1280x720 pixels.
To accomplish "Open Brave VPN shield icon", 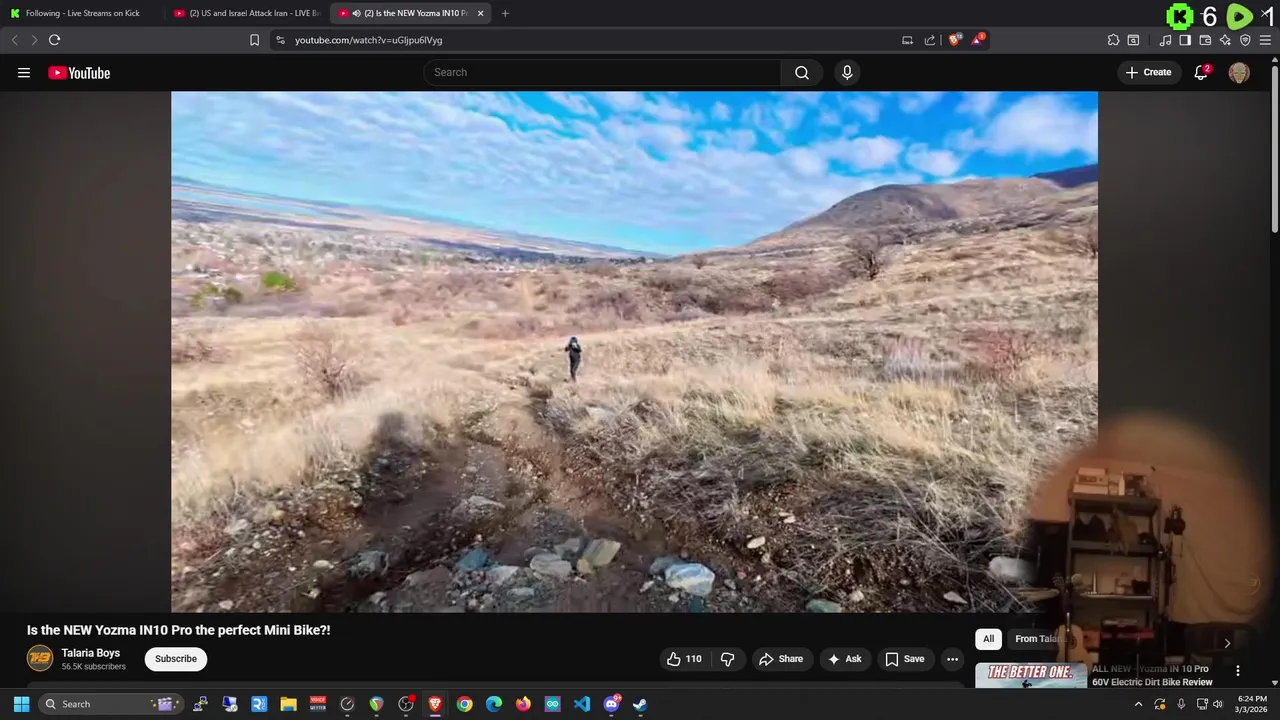I will point(1245,40).
